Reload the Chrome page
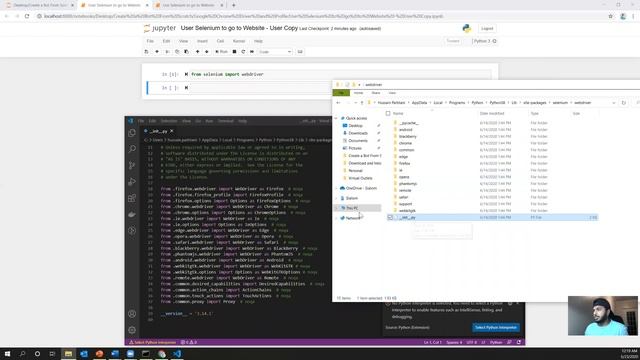640x360 pixels. pyautogui.click(x=27, y=16)
